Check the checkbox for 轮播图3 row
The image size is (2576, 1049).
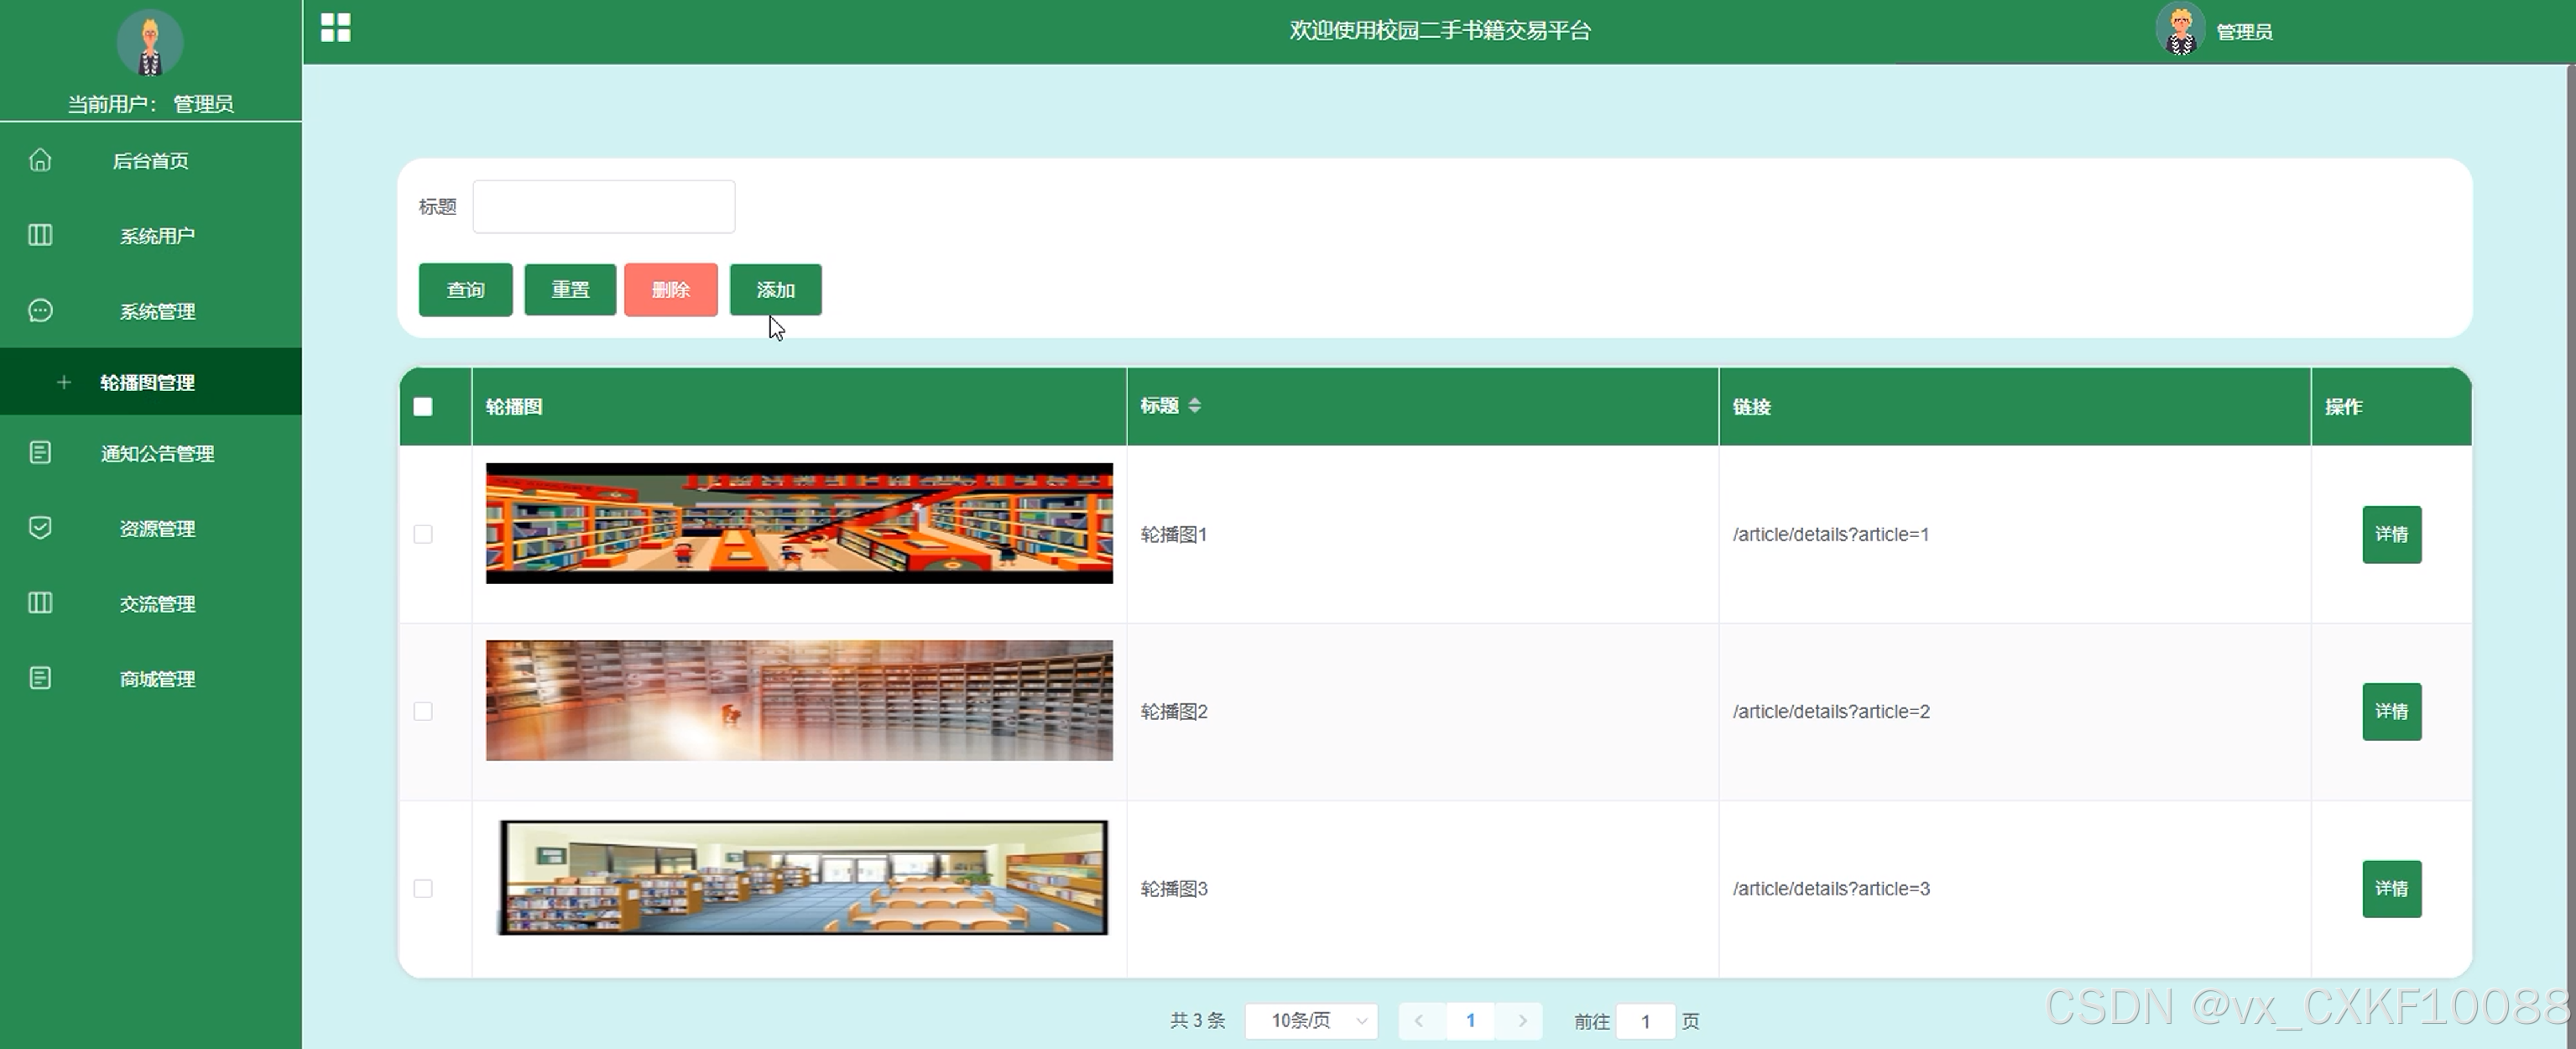[423, 888]
